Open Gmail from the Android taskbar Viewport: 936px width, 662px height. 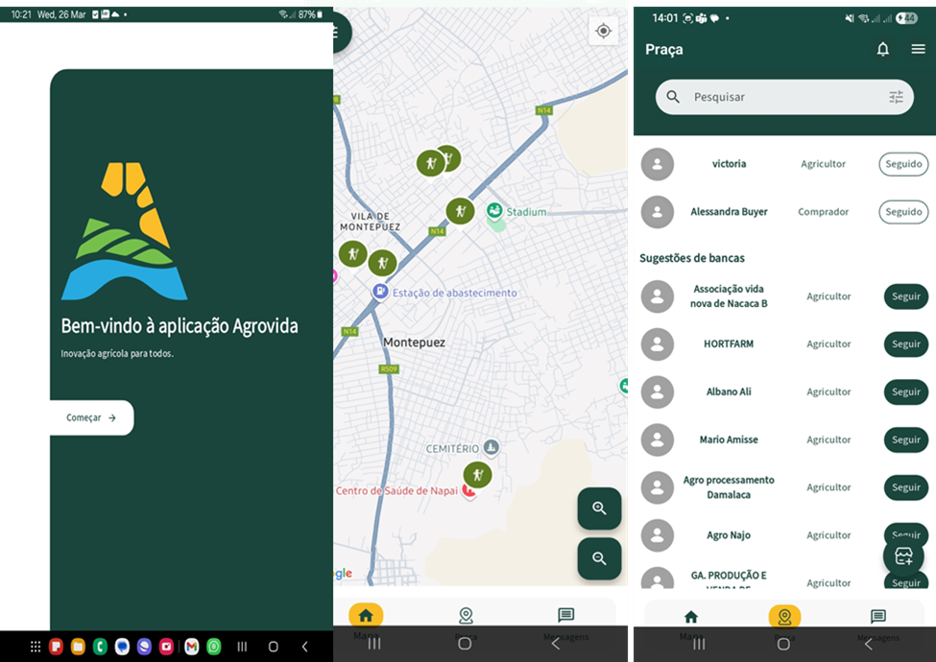(191, 647)
